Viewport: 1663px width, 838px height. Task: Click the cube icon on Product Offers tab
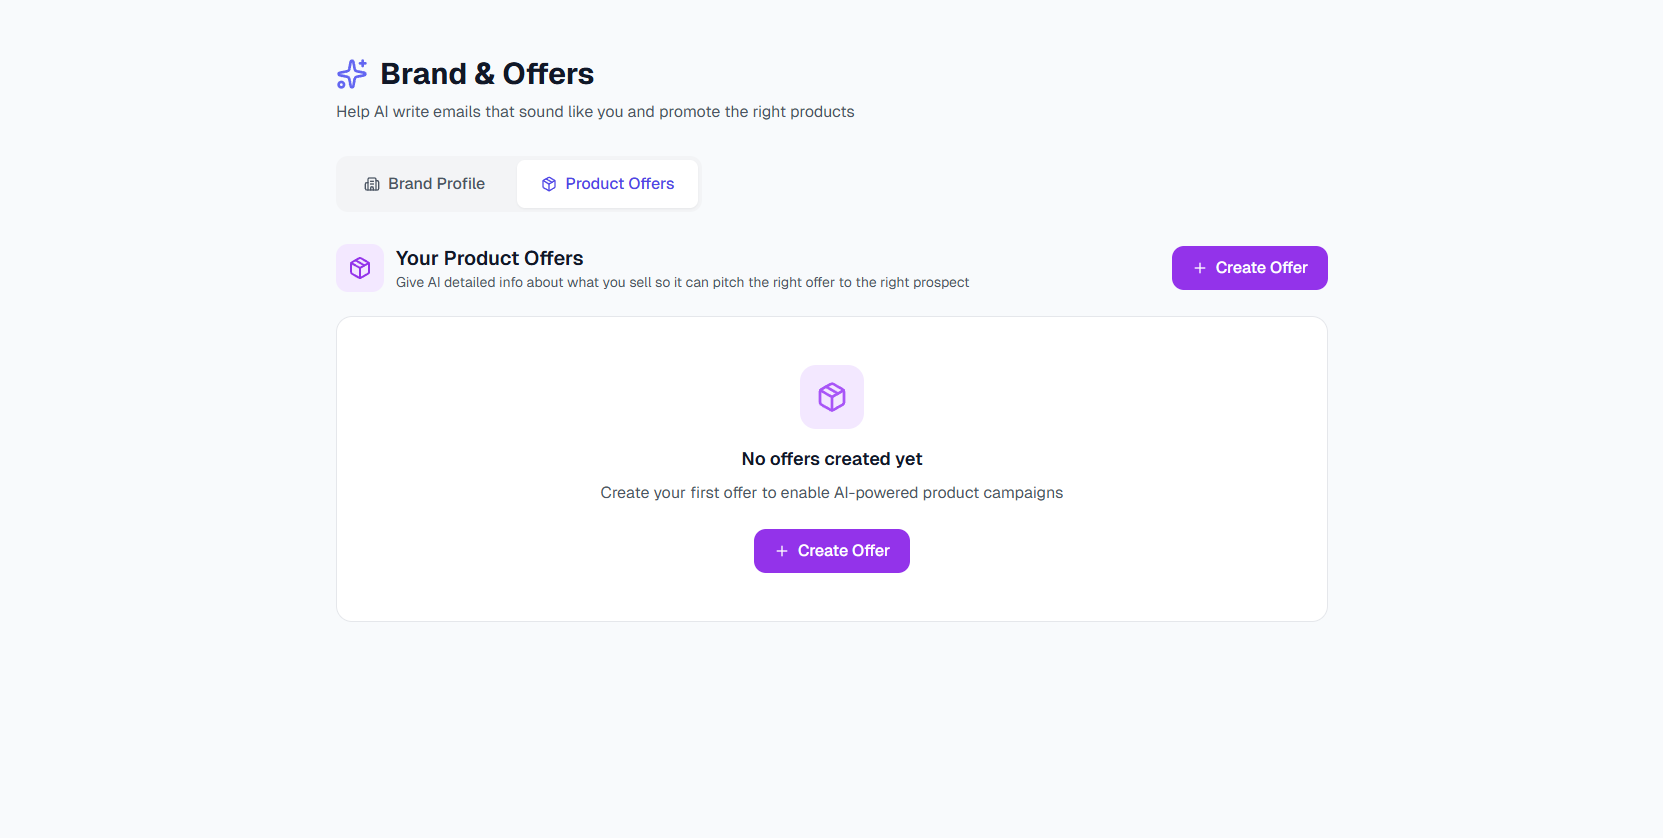pyautogui.click(x=548, y=183)
